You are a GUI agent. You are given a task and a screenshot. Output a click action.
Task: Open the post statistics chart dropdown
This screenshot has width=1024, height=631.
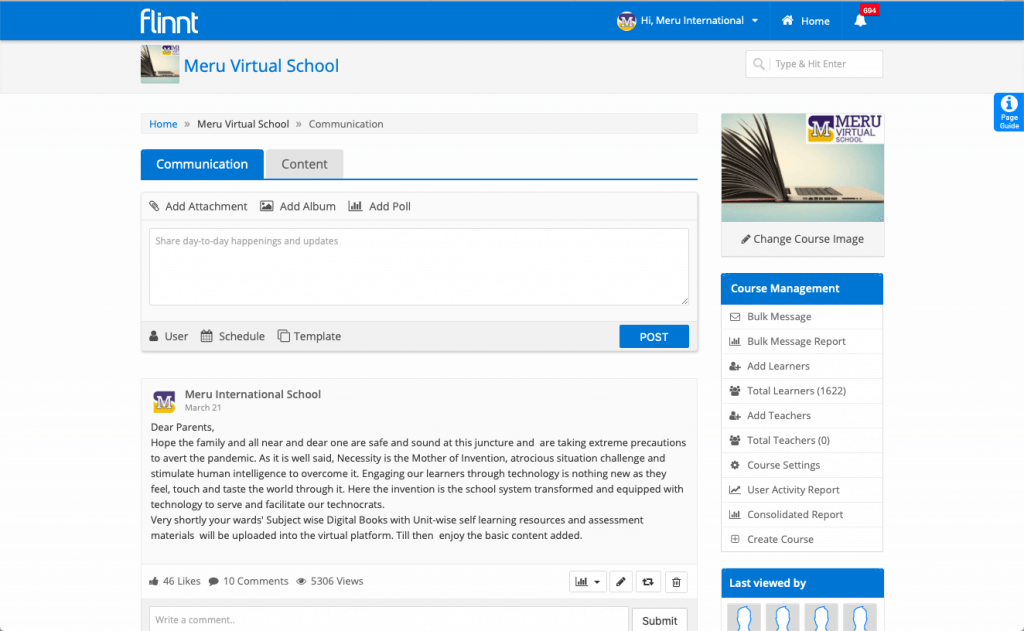pyautogui.click(x=587, y=581)
